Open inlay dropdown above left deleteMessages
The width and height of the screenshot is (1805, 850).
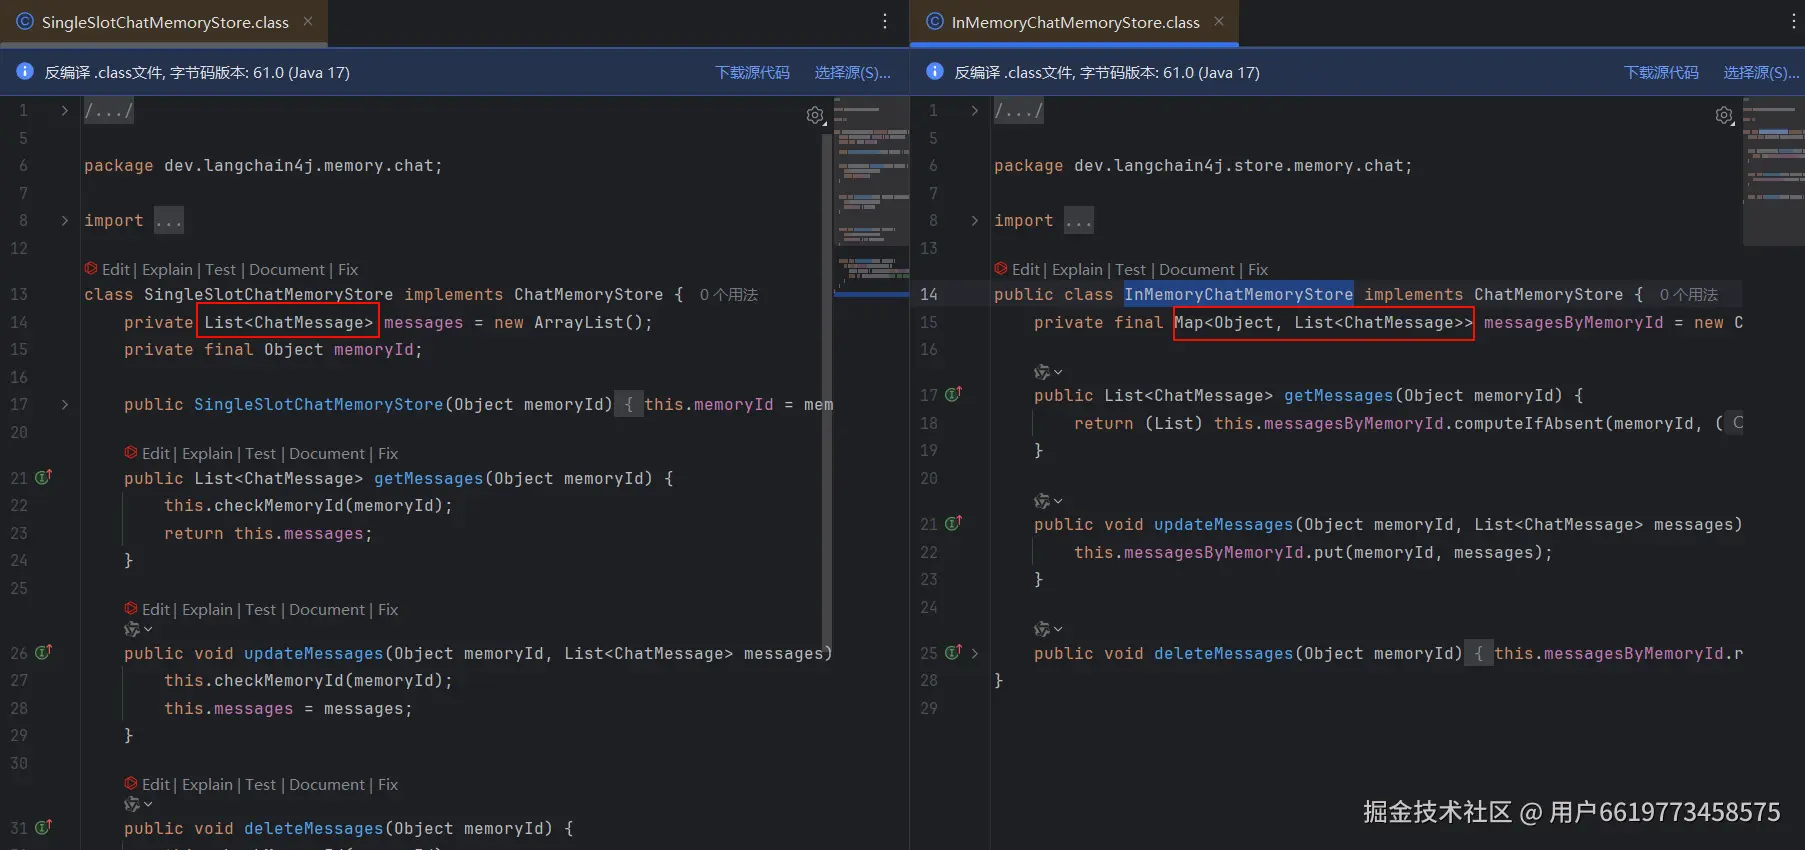138,804
